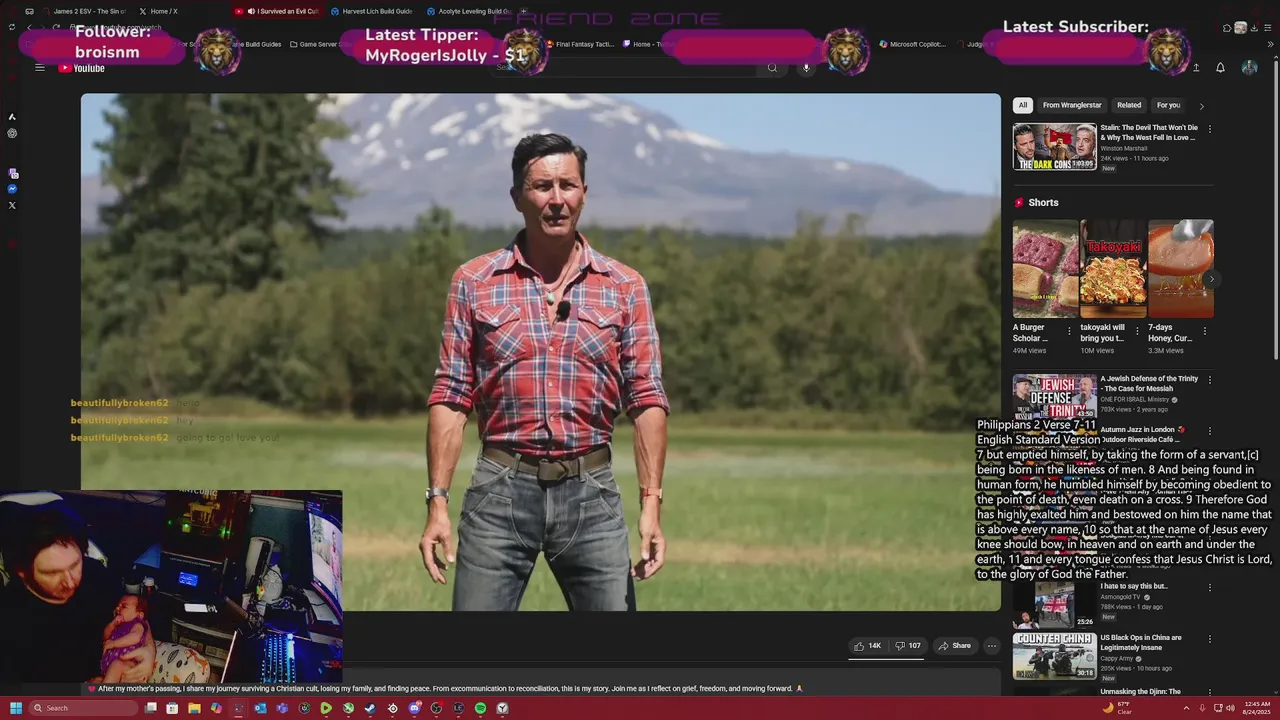Click the YouTube search magnifier button
Viewport: 1280px width, 720px height.
[x=772, y=68]
